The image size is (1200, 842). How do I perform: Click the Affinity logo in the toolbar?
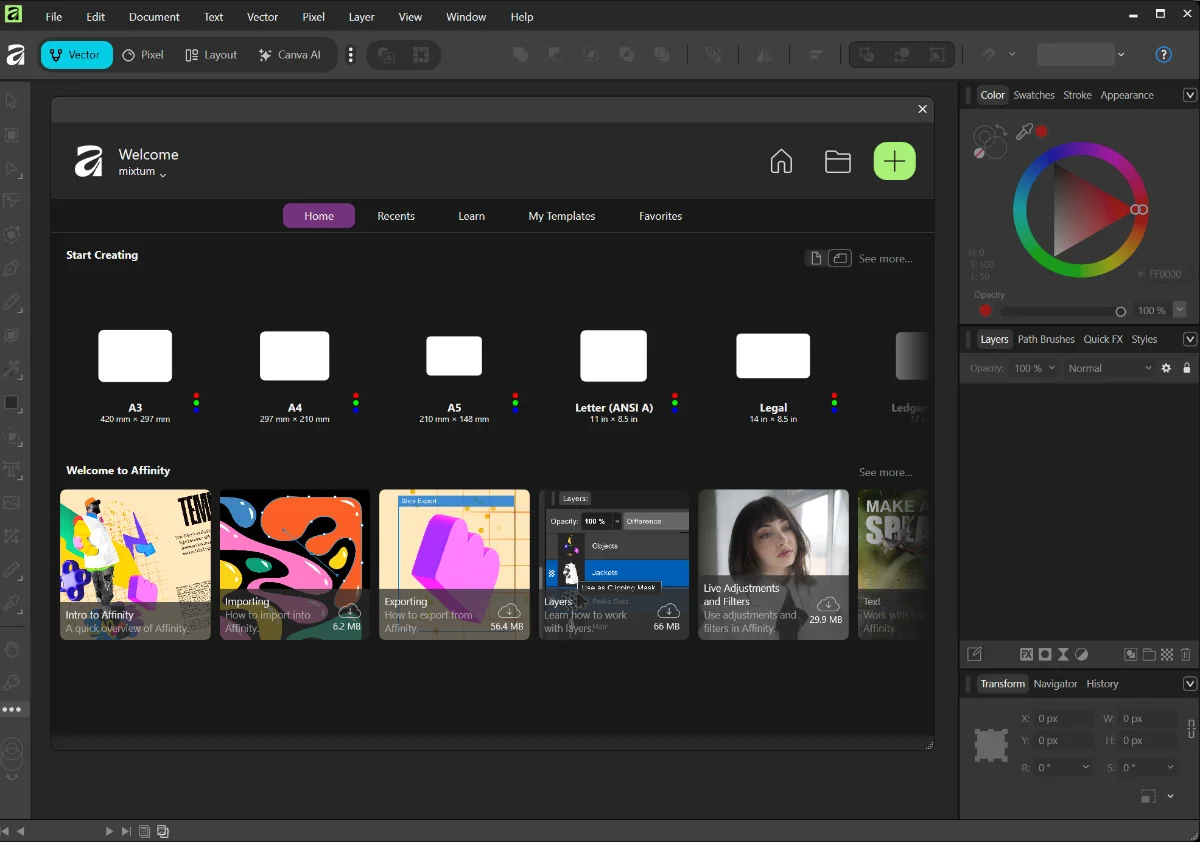(16, 55)
